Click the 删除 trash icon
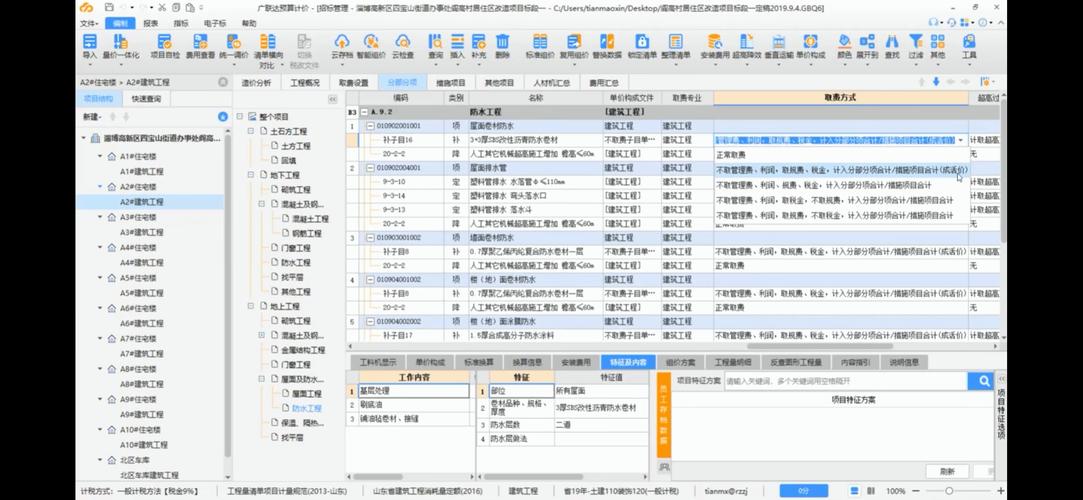Viewport: 1083px width, 500px height. tap(502, 41)
